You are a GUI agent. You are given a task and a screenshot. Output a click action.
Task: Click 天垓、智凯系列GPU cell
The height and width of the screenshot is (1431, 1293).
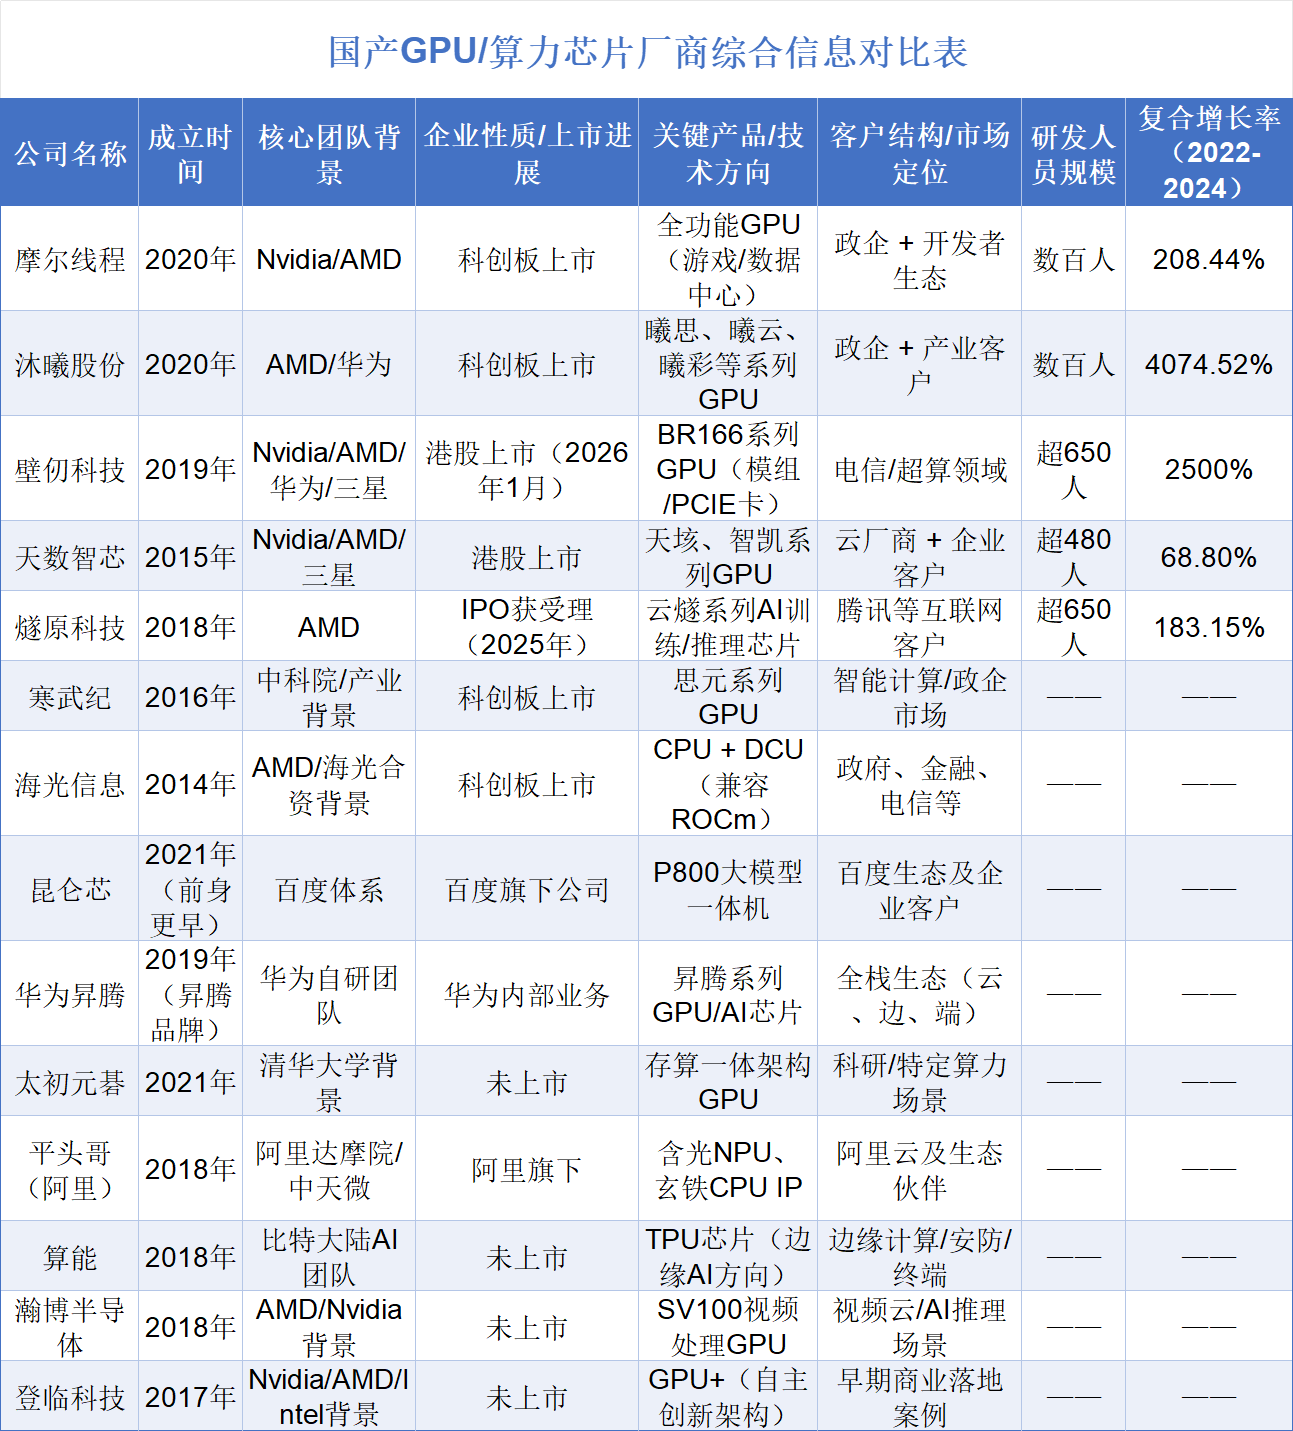click(x=728, y=556)
